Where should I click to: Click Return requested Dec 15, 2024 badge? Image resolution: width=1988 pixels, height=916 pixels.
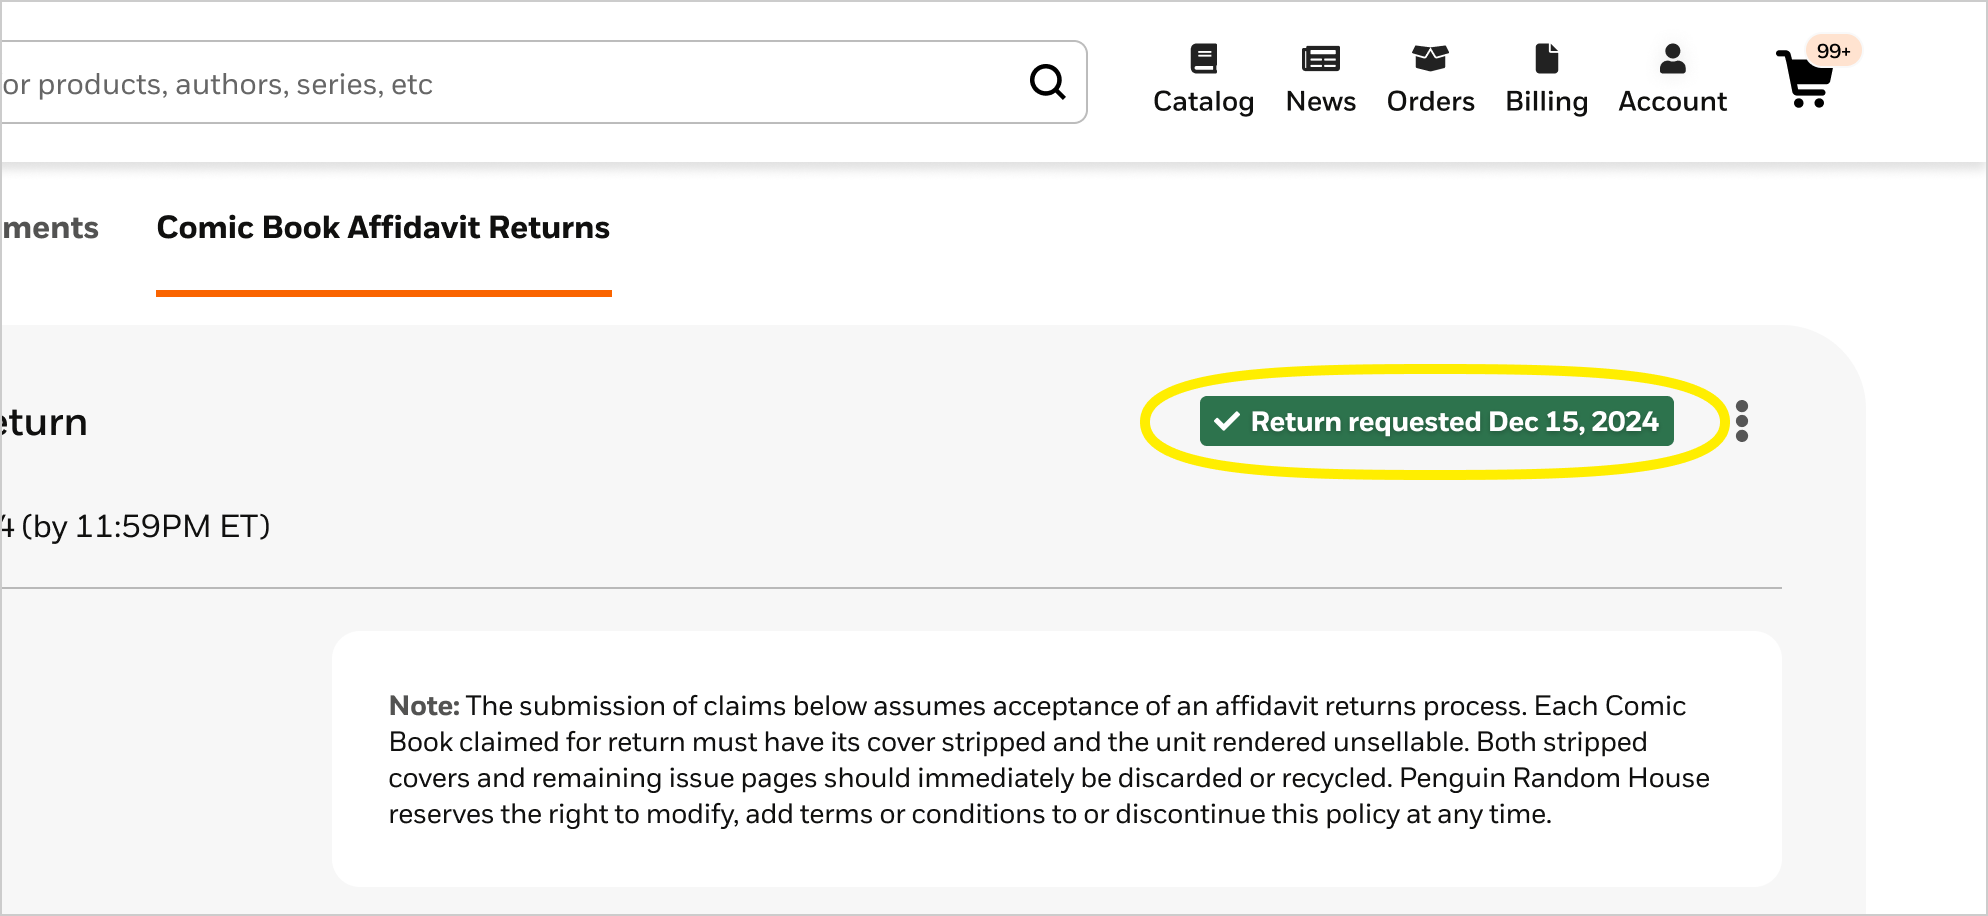tap(1436, 421)
